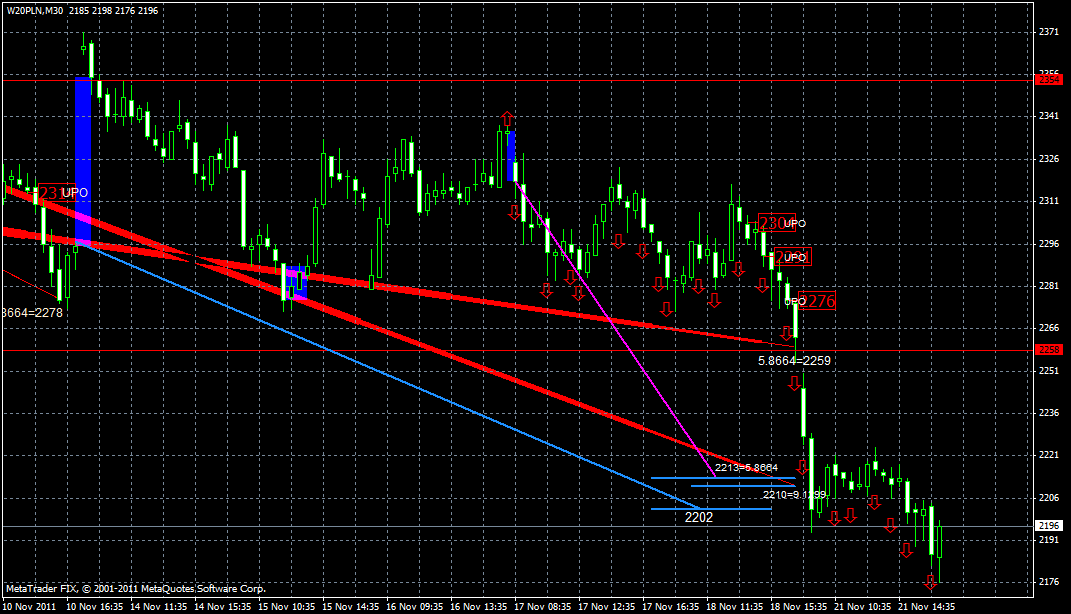Click the 17 Nov 08:35 time axis label
This screenshot has width=1071, height=614.
click(542, 606)
